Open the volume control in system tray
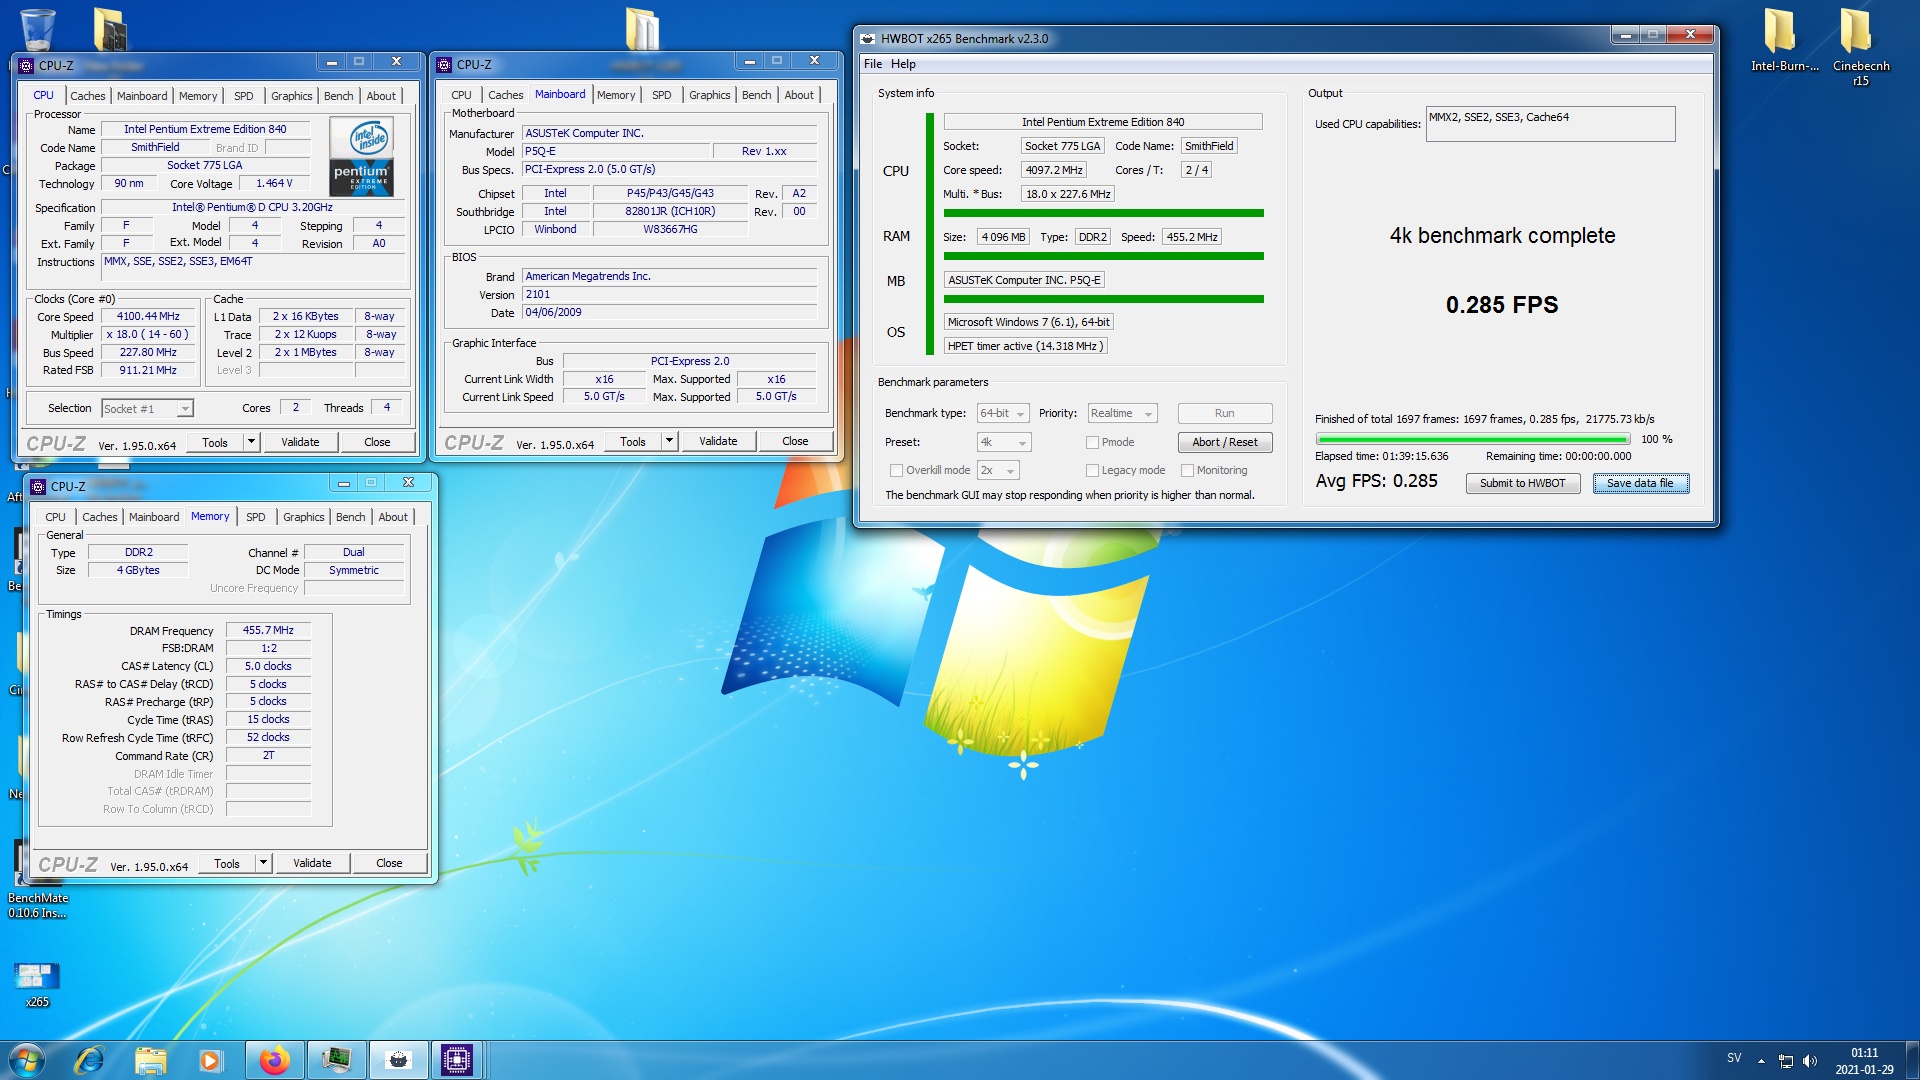This screenshot has height=1080, width=1920. 1810,1061
